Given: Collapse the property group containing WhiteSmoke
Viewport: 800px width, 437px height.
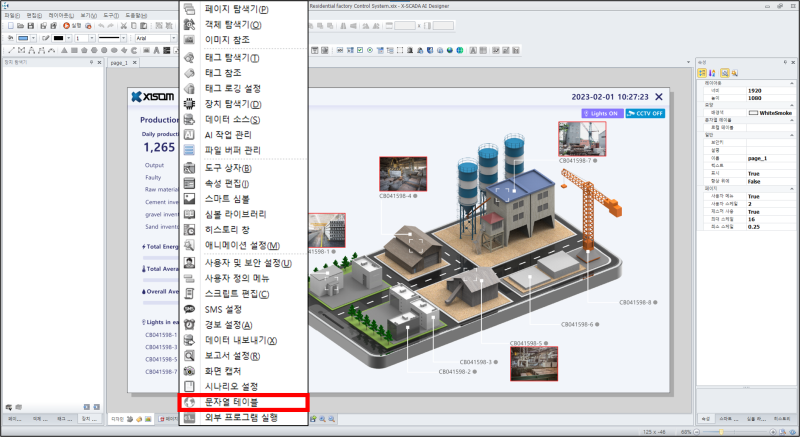Looking at the screenshot, I should click(791, 105).
